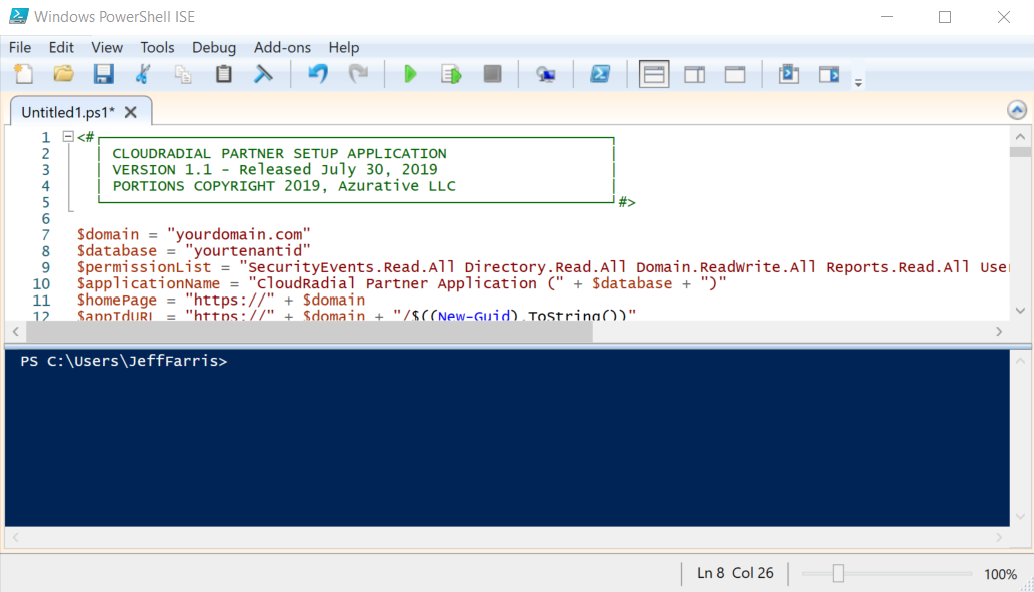Maximize the PowerShell ISE window
The width and height of the screenshot is (1034, 592).
click(945, 16)
